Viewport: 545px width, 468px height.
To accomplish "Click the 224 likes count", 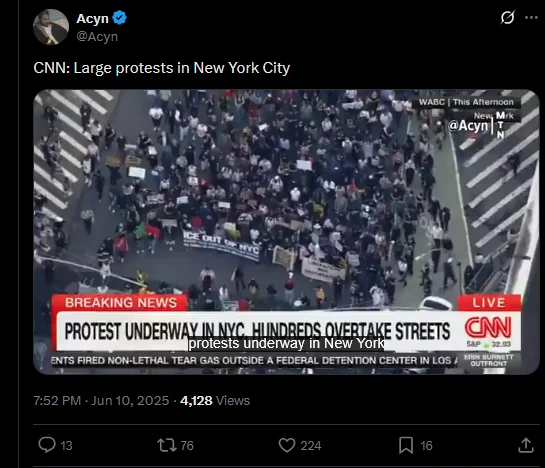I will pyautogui.click(x=311, y=445).
